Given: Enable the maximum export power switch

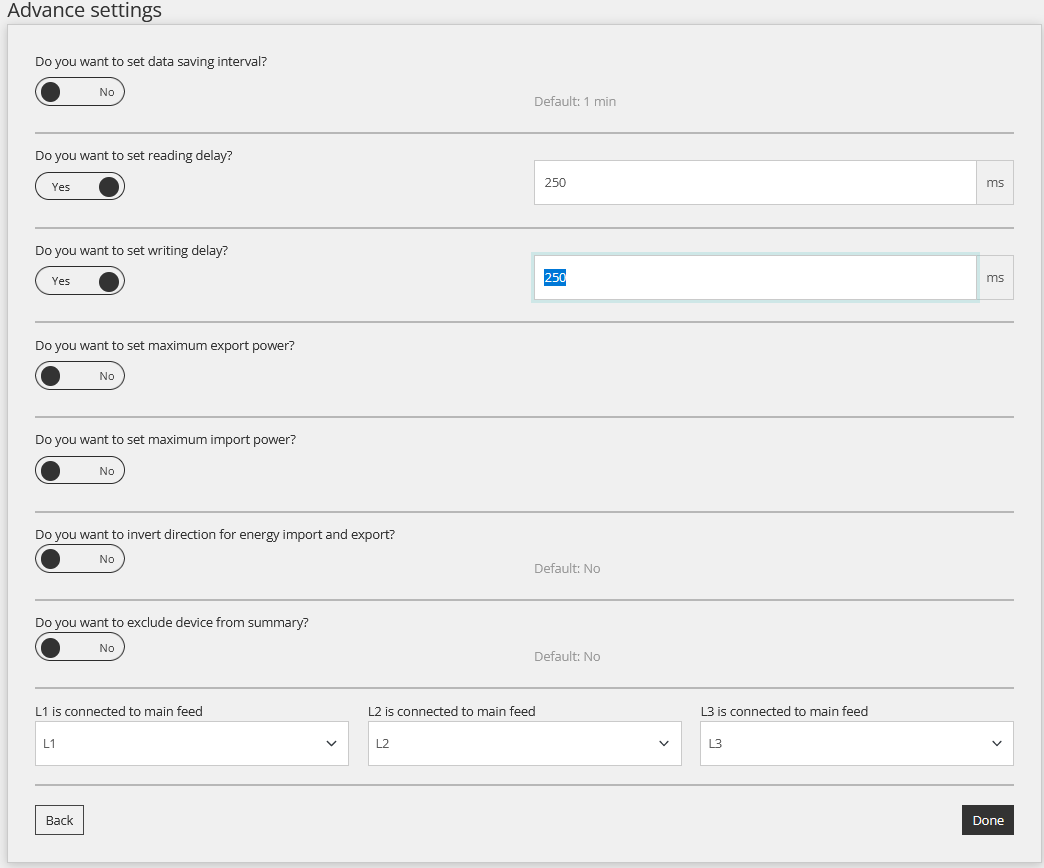Looking at the screenshot, I should click(x=80, y=376).
